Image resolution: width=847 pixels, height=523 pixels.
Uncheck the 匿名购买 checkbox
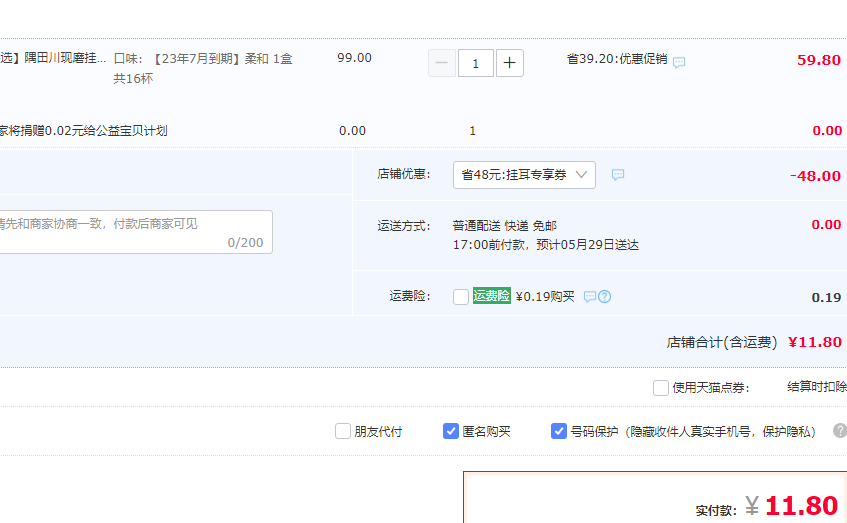pyautogui.click(x=451, y=431)
